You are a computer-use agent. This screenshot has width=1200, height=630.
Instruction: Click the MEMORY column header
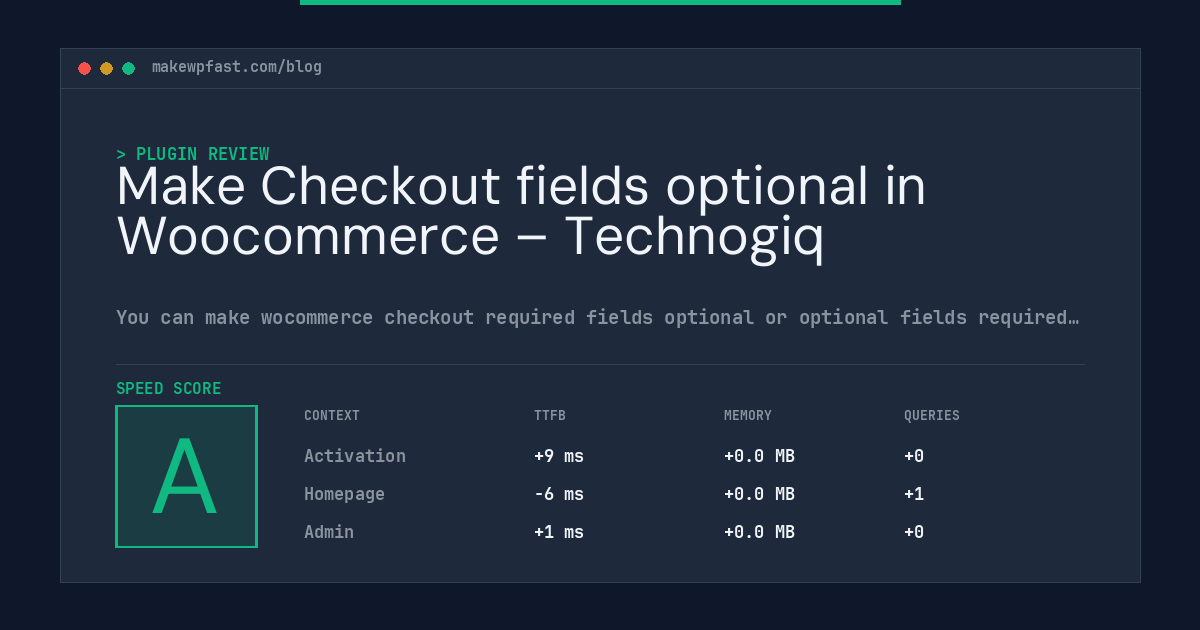(x=748, y=415)
